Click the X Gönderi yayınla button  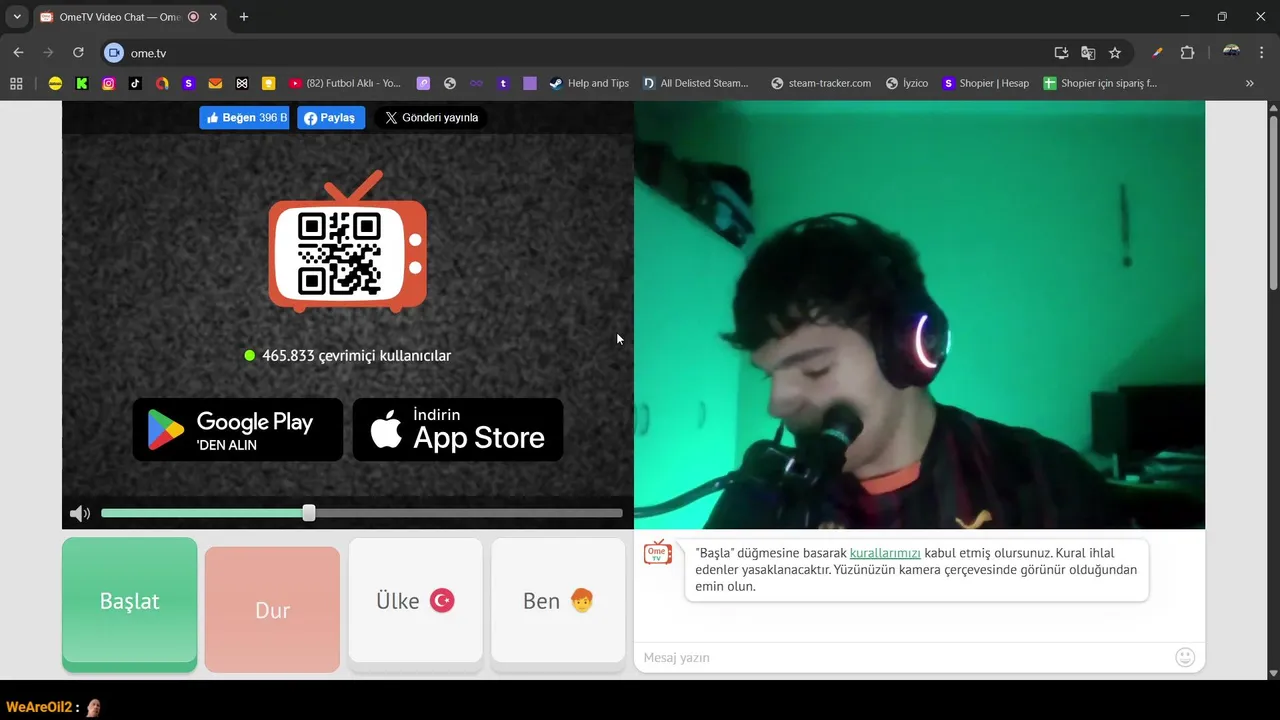pos(431,118)
